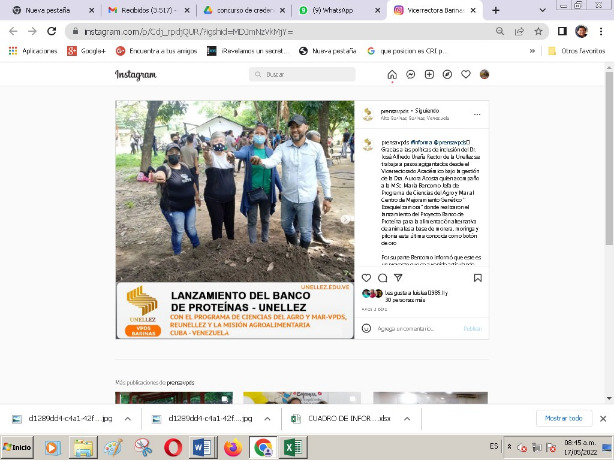Open Word from the taskbar
Image resolution: width=614 pixels, height=460 pixels.
[202, 447]
